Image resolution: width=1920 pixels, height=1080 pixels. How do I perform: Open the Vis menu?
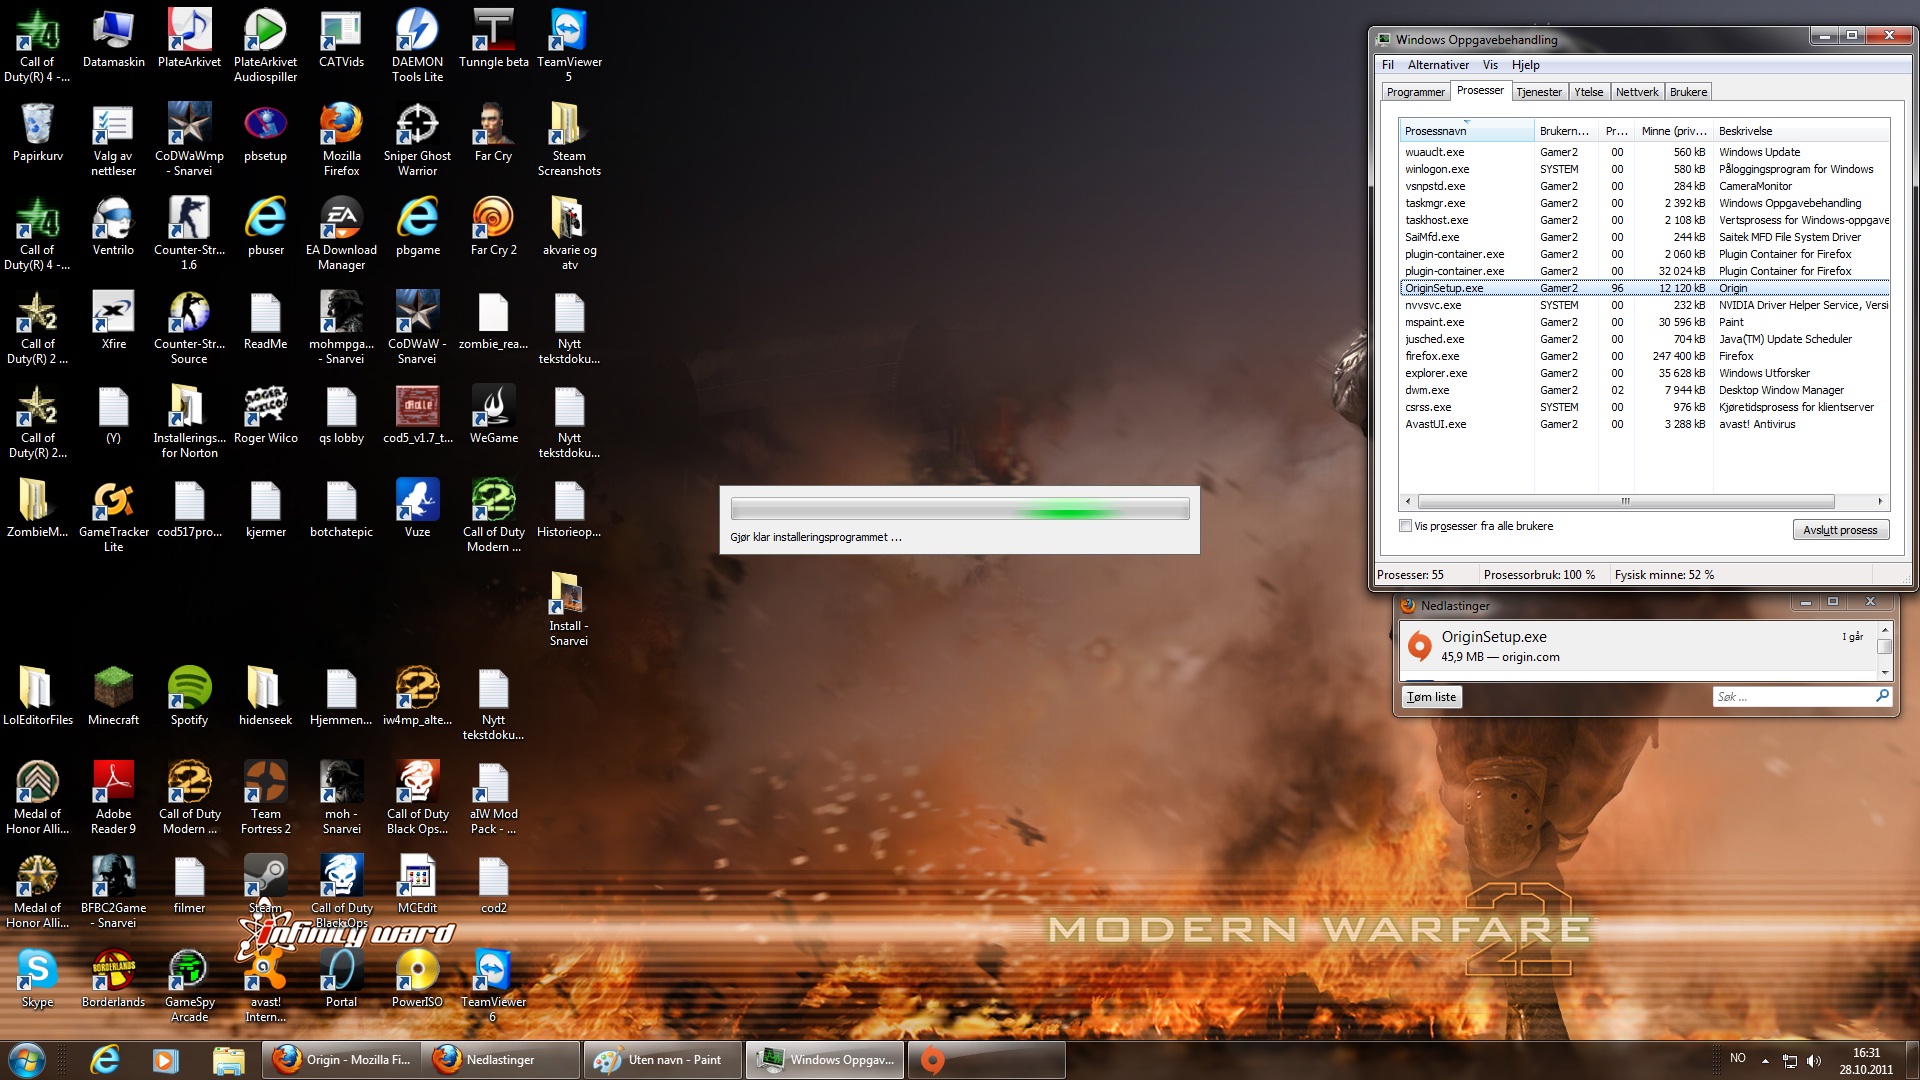[x=1490, y=65]
